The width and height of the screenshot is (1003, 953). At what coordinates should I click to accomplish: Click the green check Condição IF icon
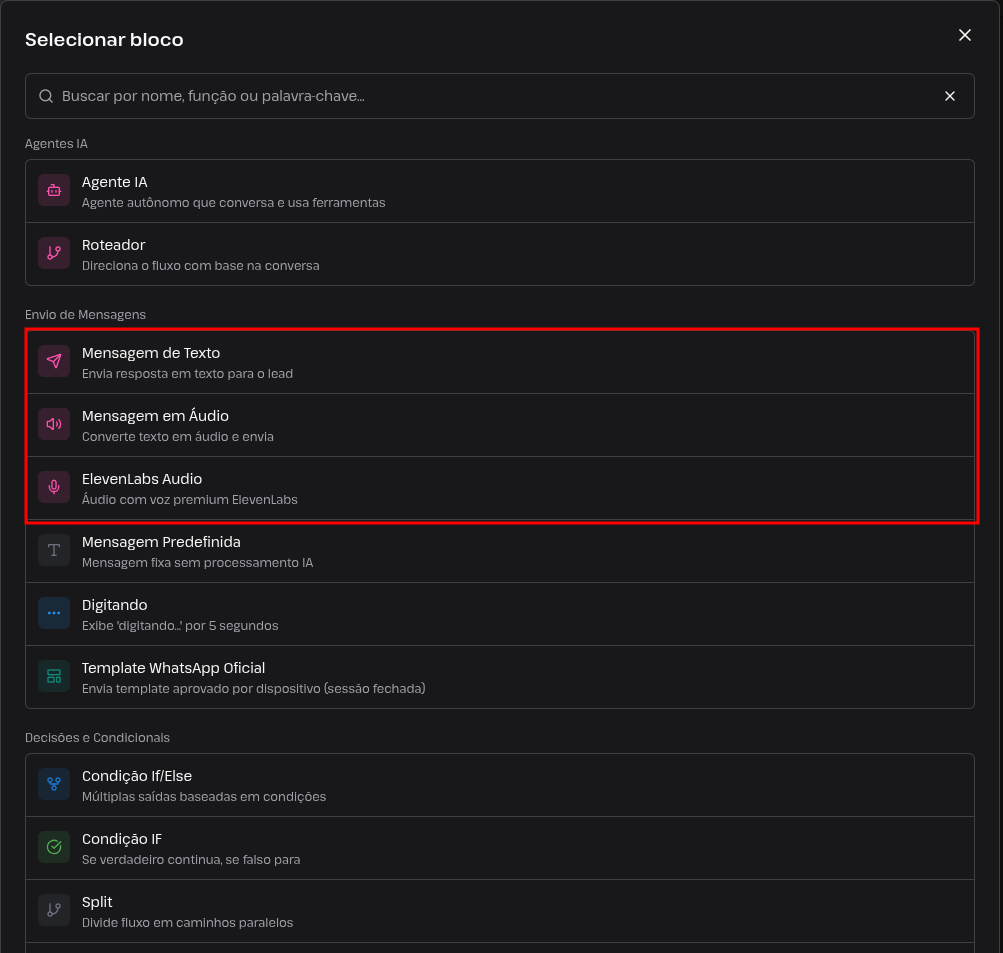pyautogui.click(x=54, y=847)
